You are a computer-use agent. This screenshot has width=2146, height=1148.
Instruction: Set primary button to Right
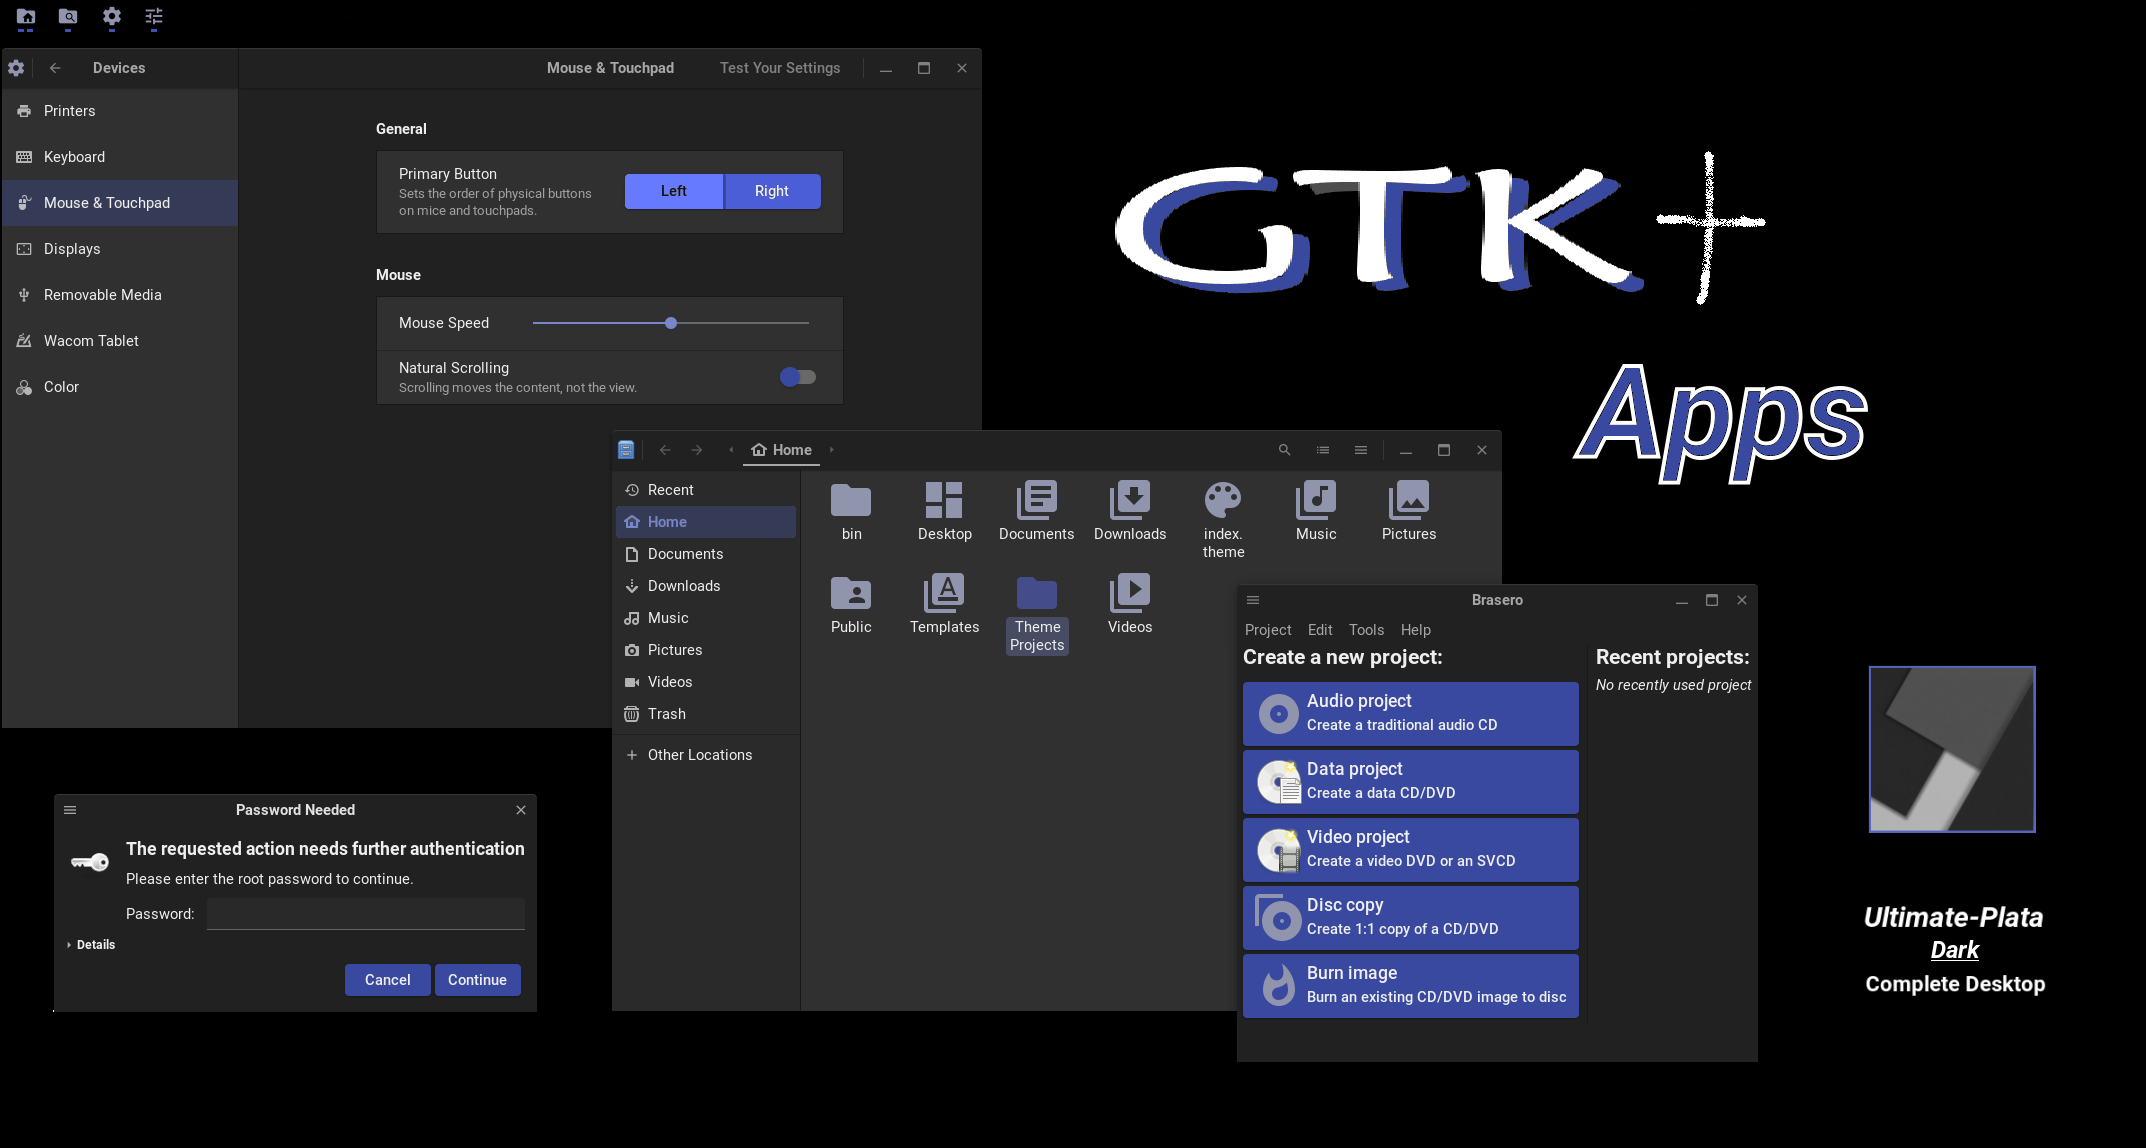772,191
